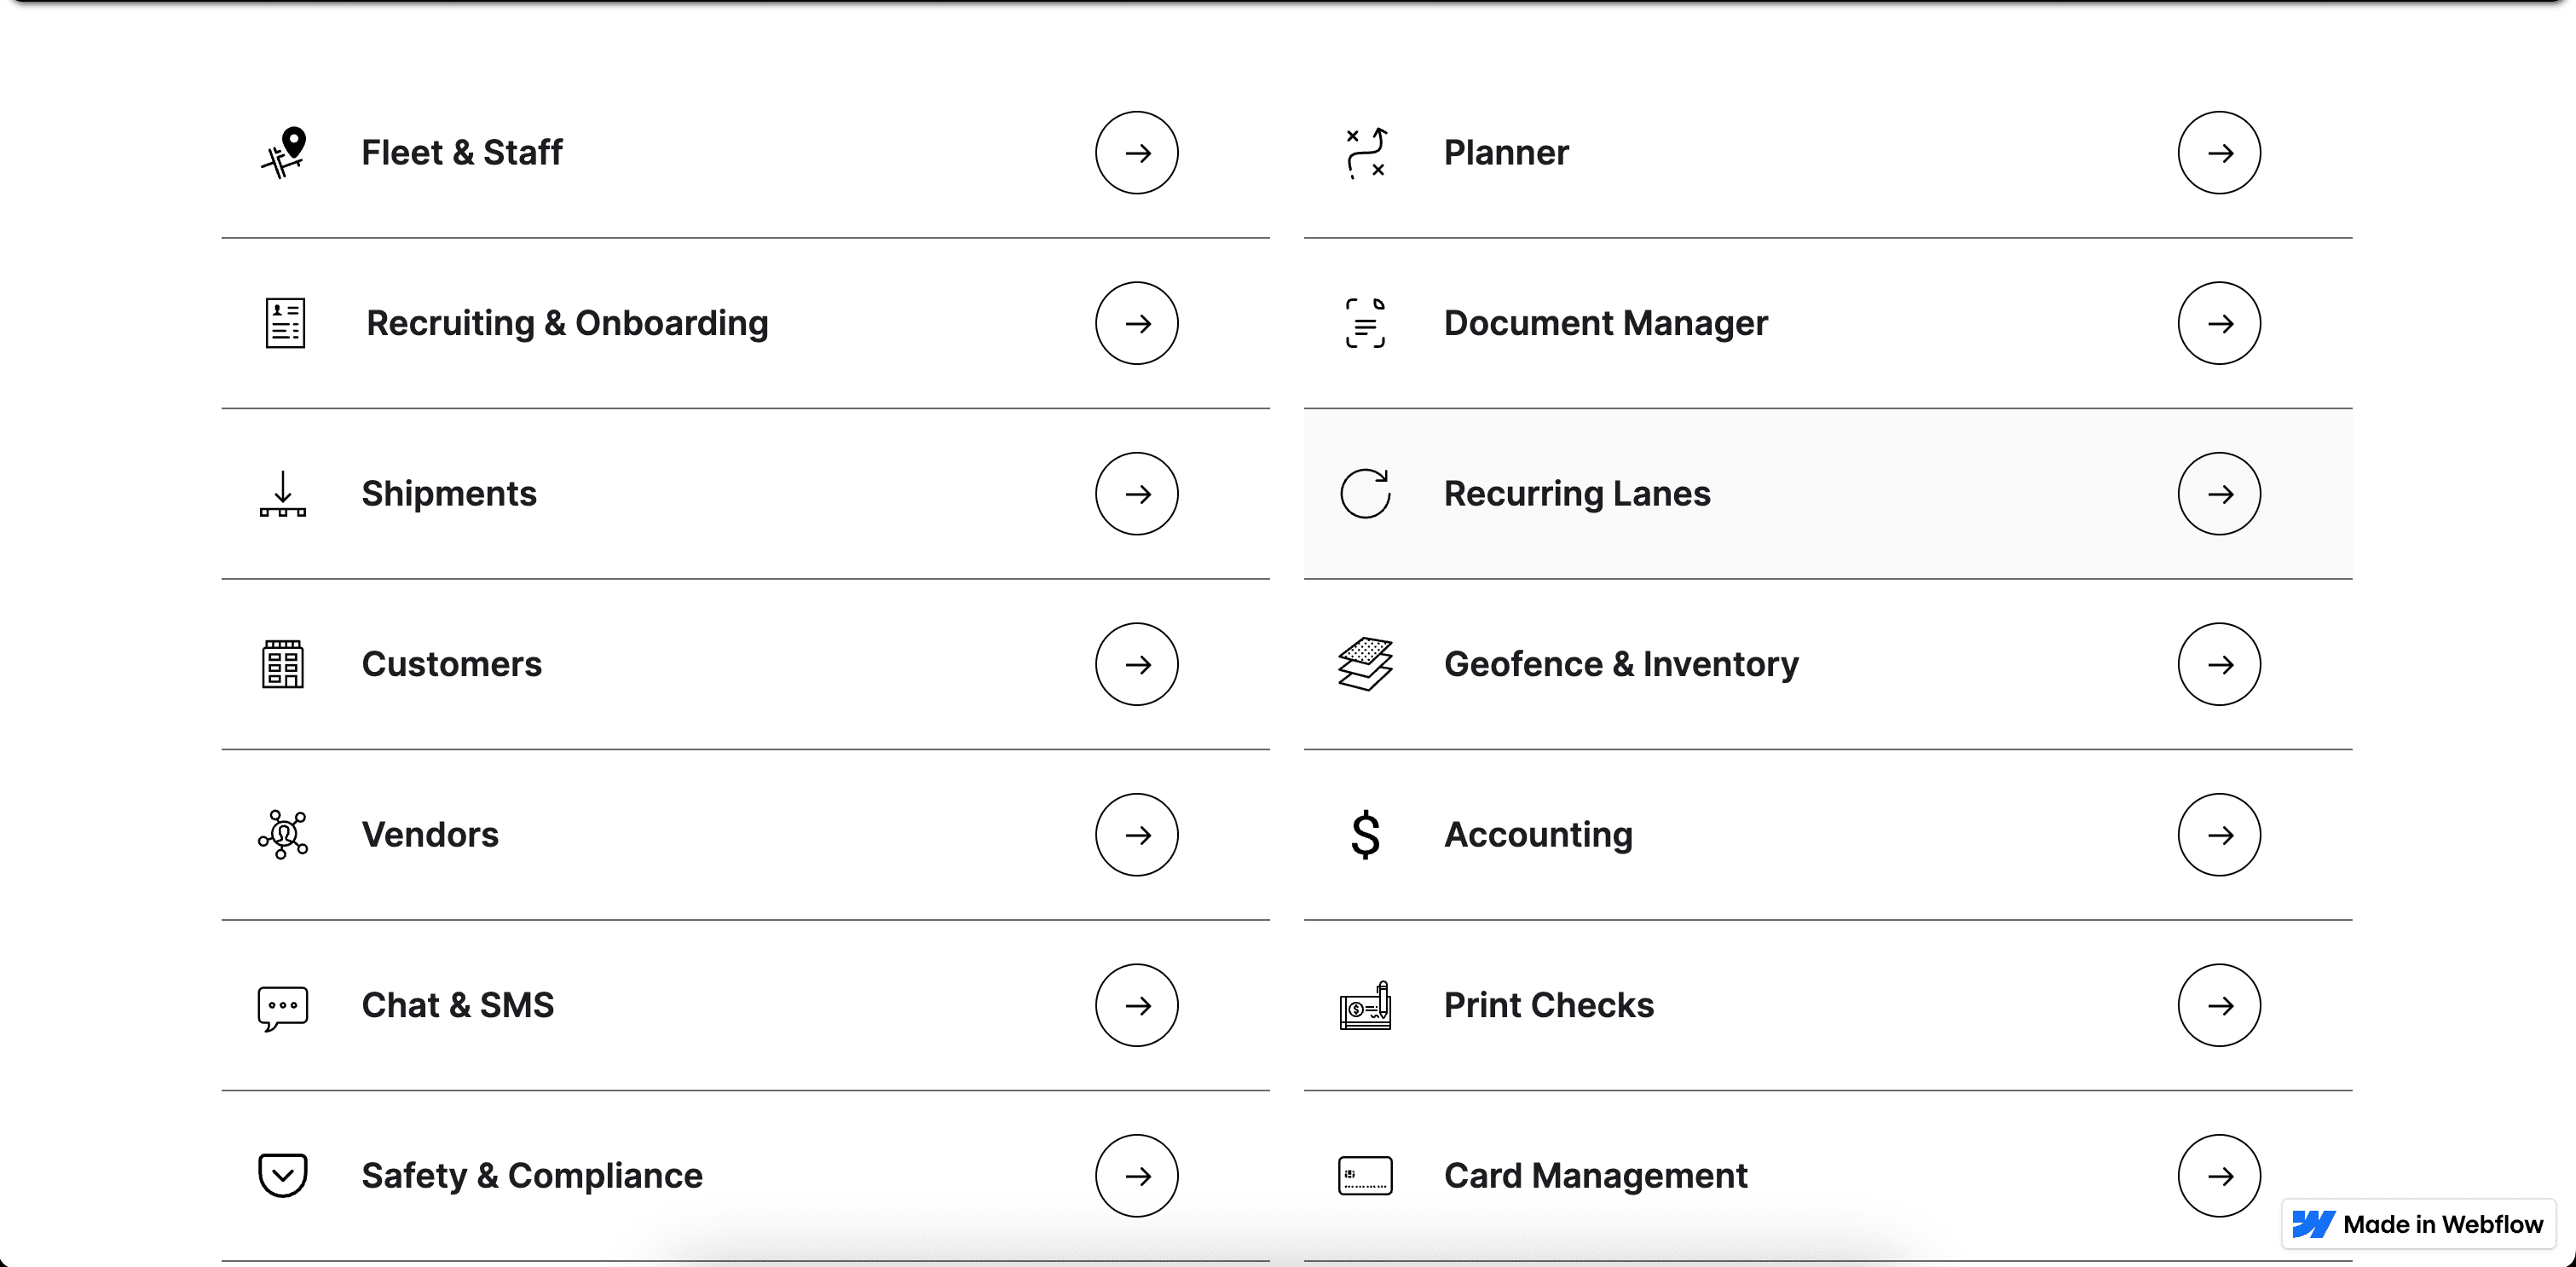Screen dimensions: 2576x1267
Task: Click the Chat & SMS speech bubble icon
Action: coord(283,1005)
